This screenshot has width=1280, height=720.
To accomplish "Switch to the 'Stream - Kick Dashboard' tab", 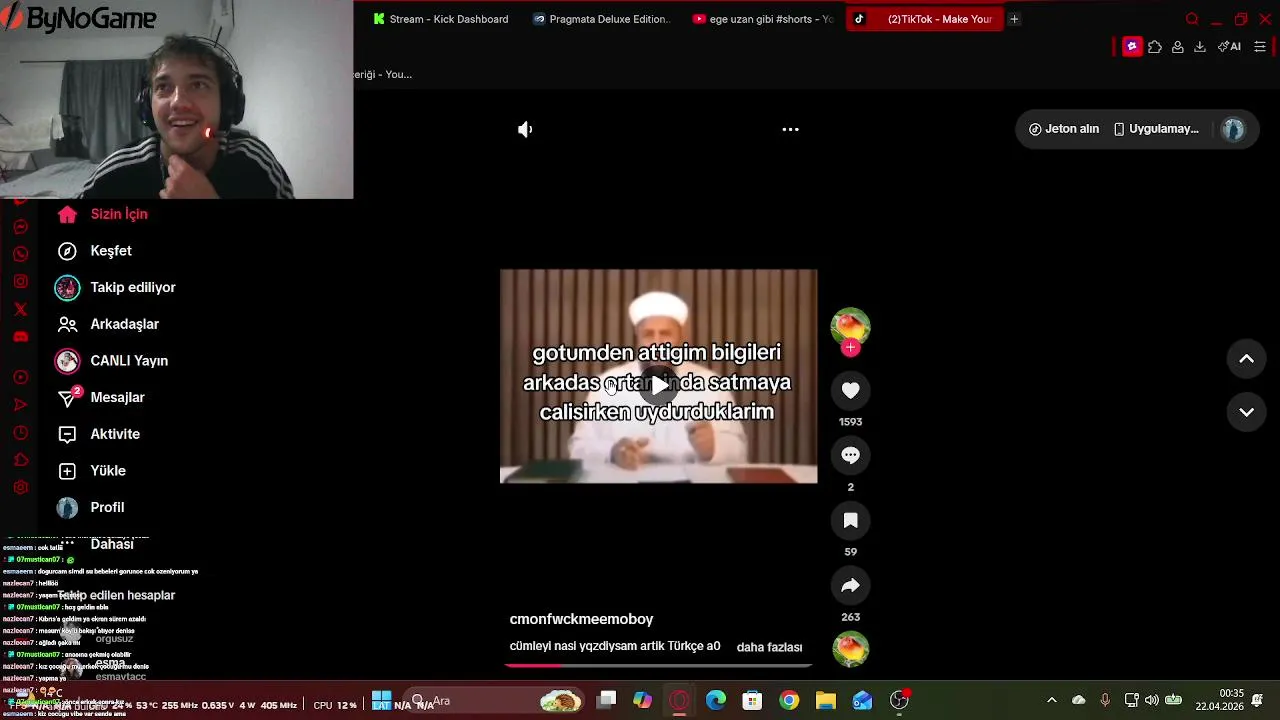I will coord(441,19).
